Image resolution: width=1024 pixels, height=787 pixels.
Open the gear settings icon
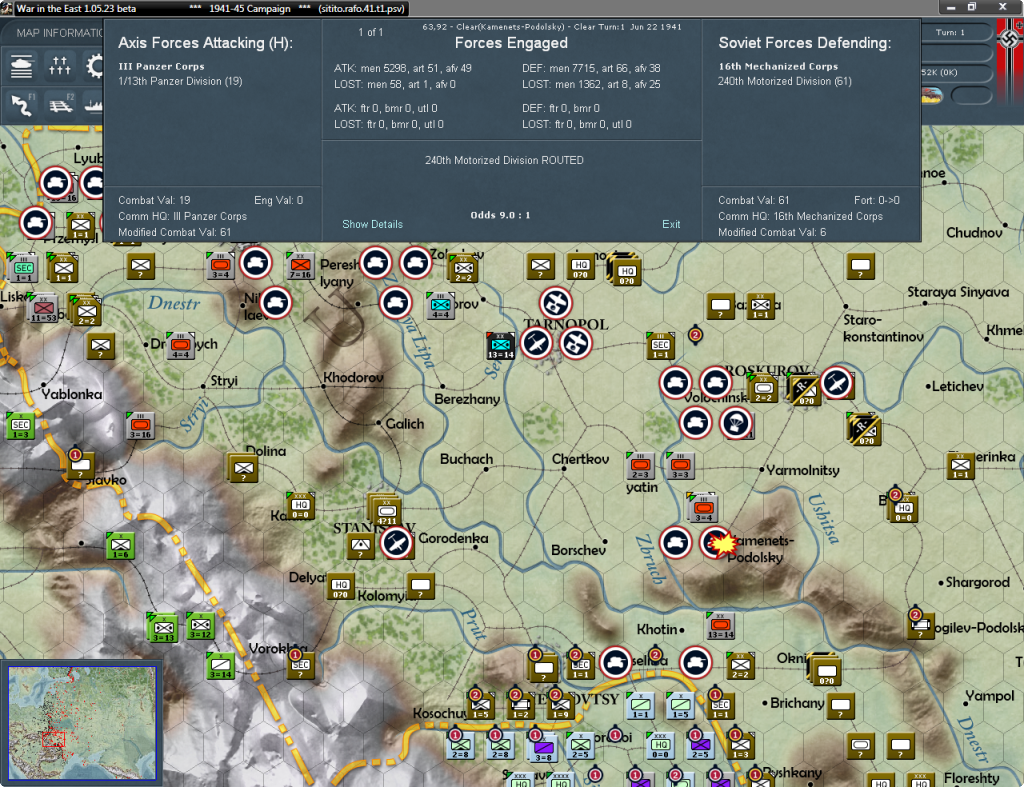(95, 66)
